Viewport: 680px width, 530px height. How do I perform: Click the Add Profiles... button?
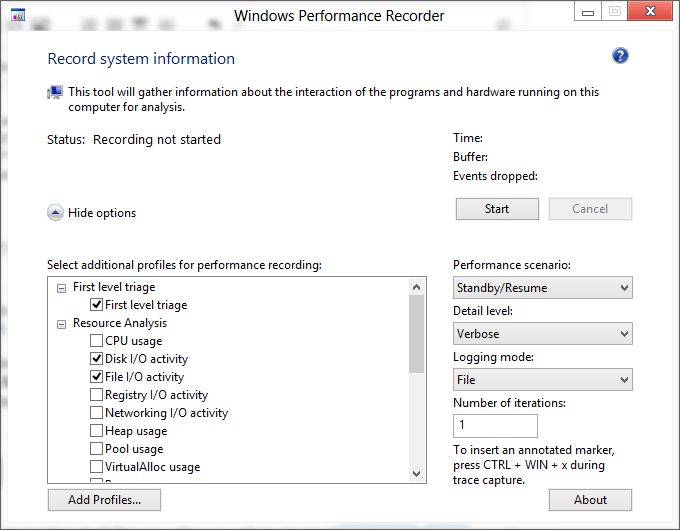[104, 499]
